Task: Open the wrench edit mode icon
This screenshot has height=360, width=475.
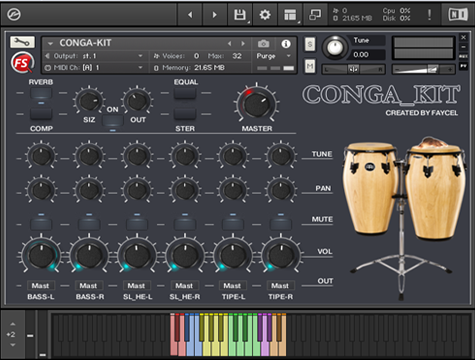Action: pyautogui.click(x=22, y=42)
